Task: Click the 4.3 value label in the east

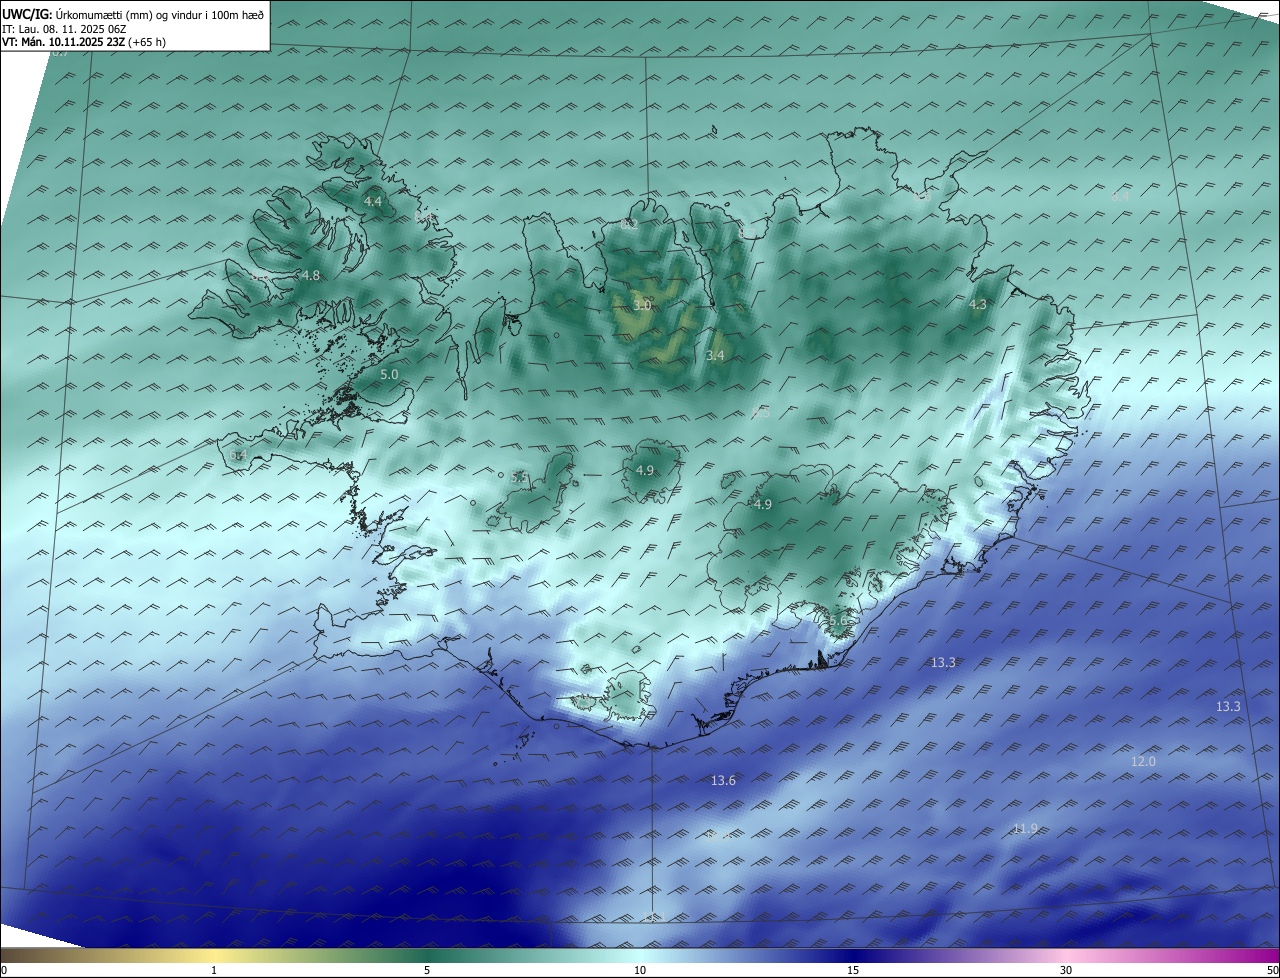Action: (978, 305)
